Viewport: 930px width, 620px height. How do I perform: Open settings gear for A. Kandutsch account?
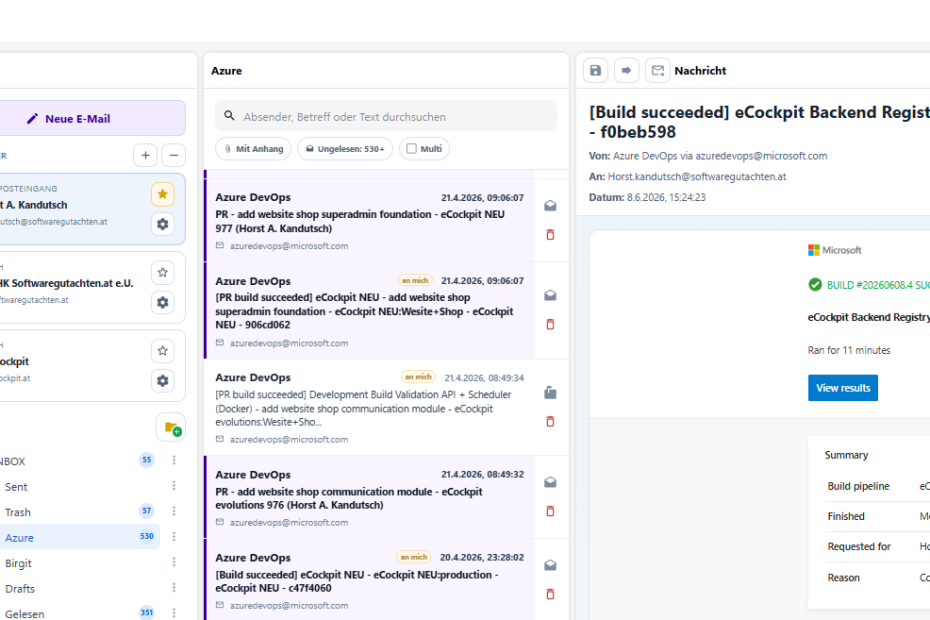click(x=163, y=224)
